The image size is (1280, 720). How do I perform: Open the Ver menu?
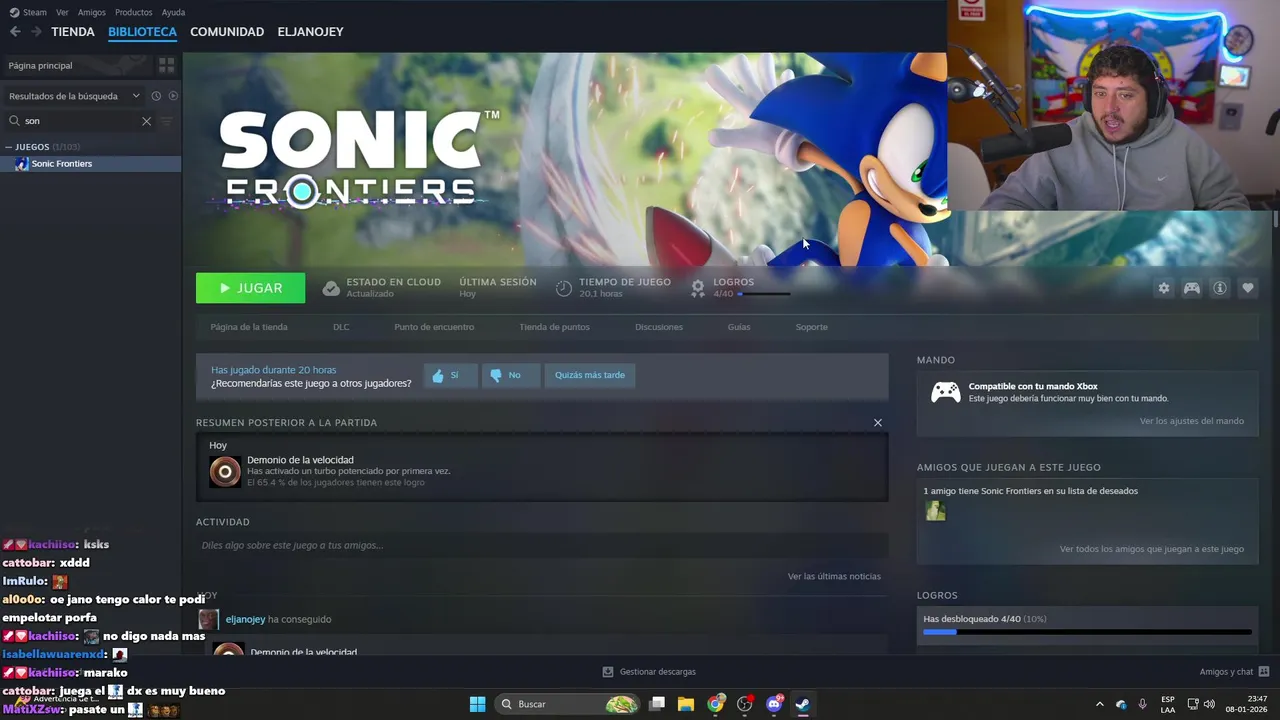pos(62,12)
